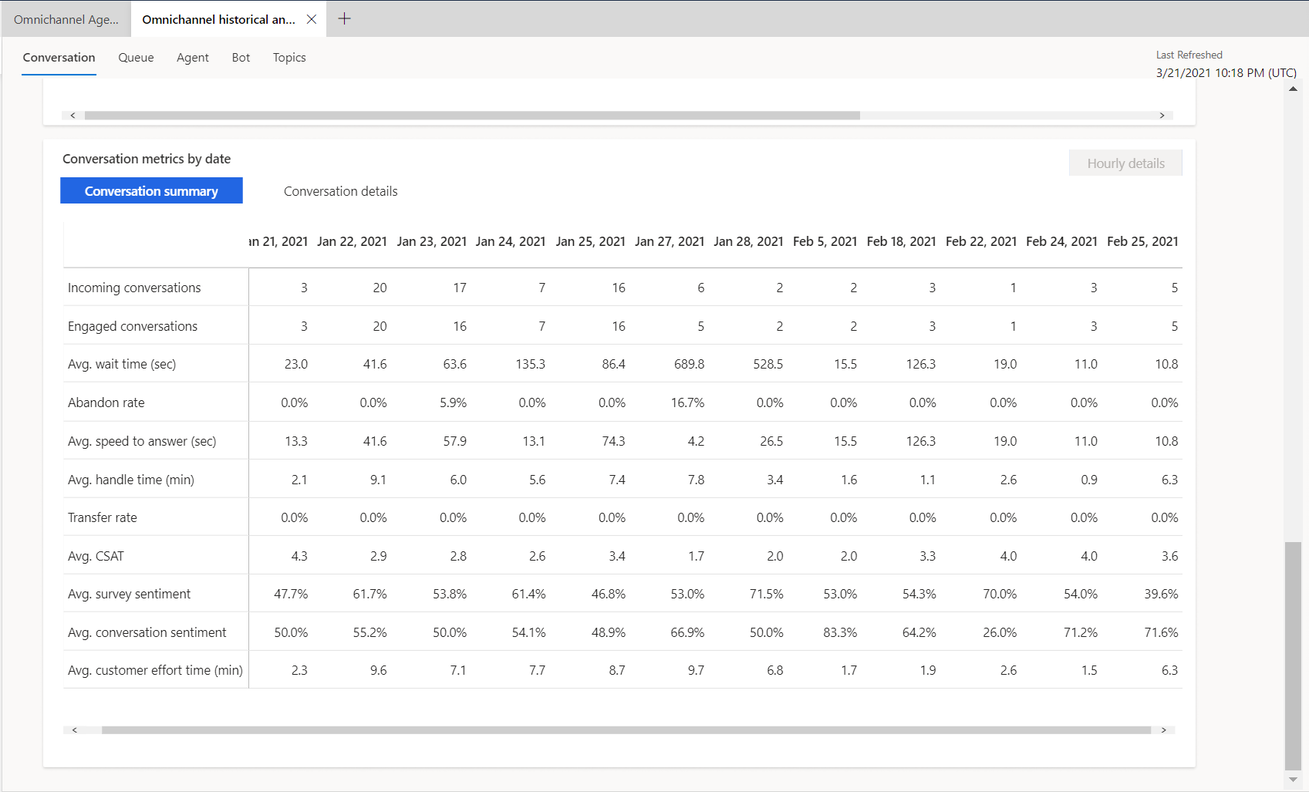Click the Conversation metrics by date heading
The height and width of the screenshot is (792, 1309).
(146, 159)
